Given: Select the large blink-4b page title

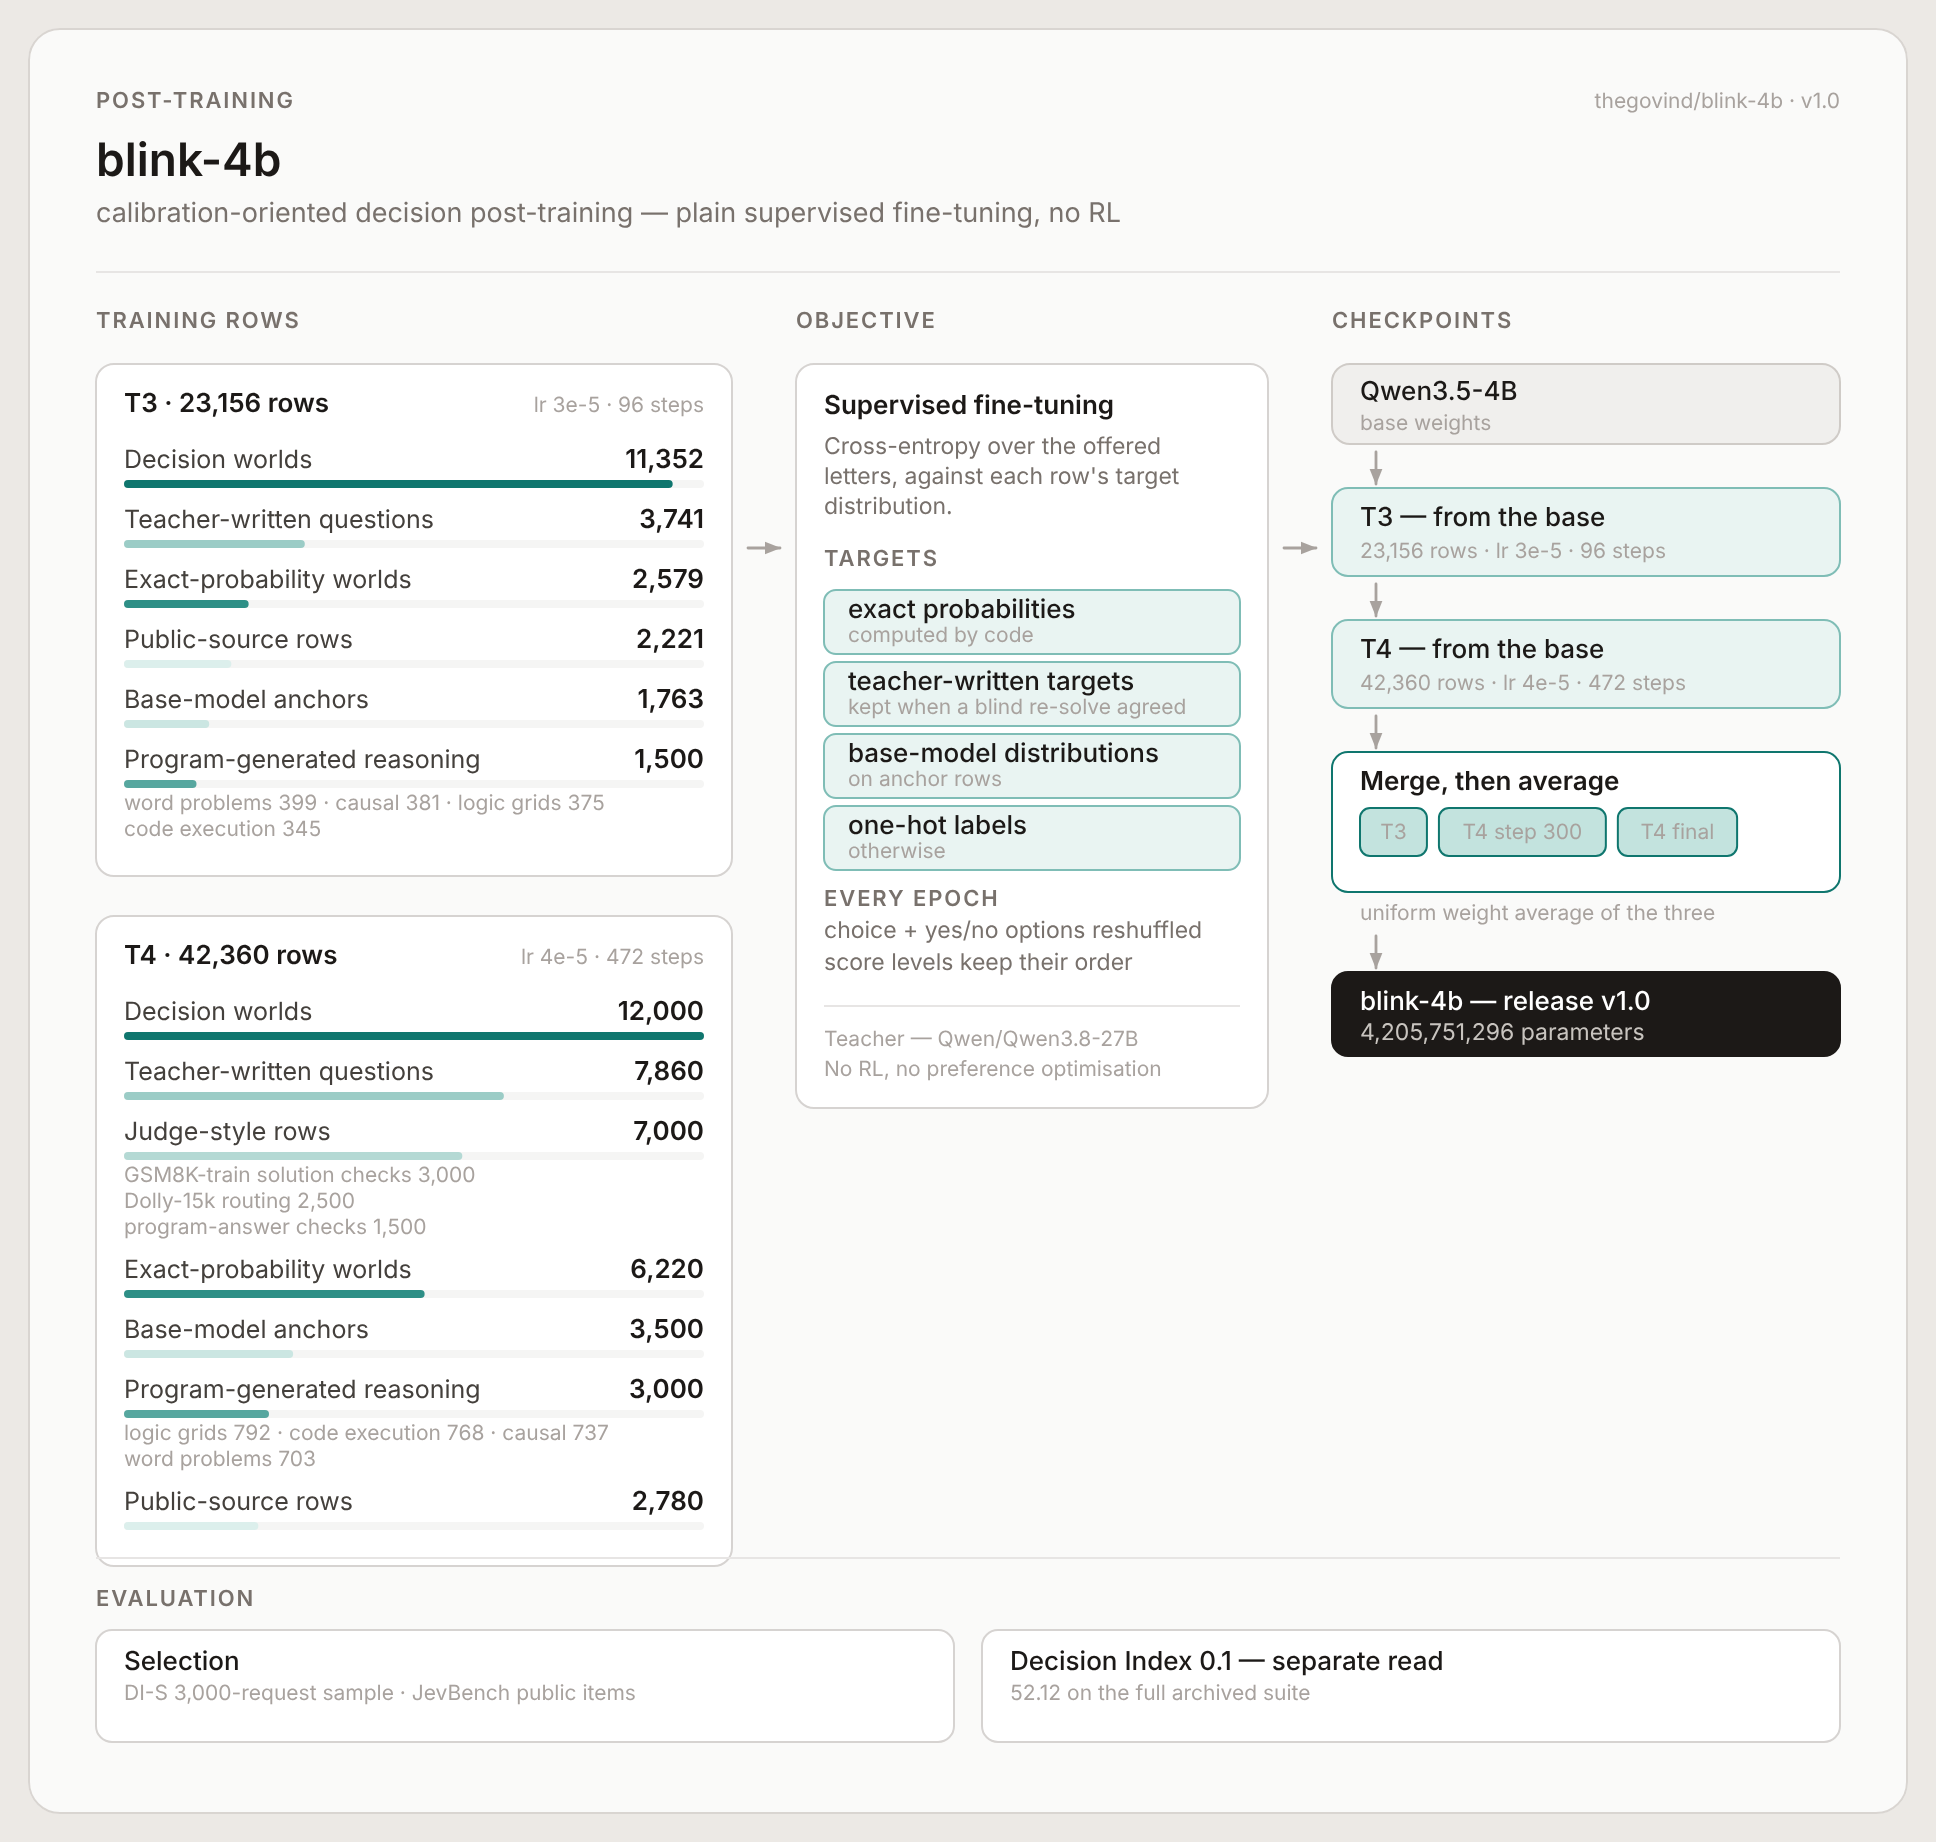Looking at the screenshot, I should coord(189,160).
